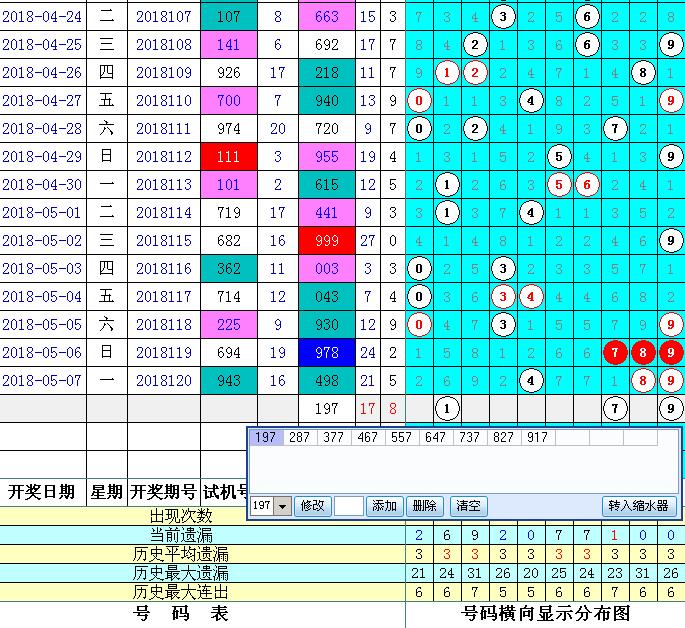The width and height of the screenshot is (685, 628).
Task: Click solid red 7 ball in row 2018119
Action: pos(615,352)
